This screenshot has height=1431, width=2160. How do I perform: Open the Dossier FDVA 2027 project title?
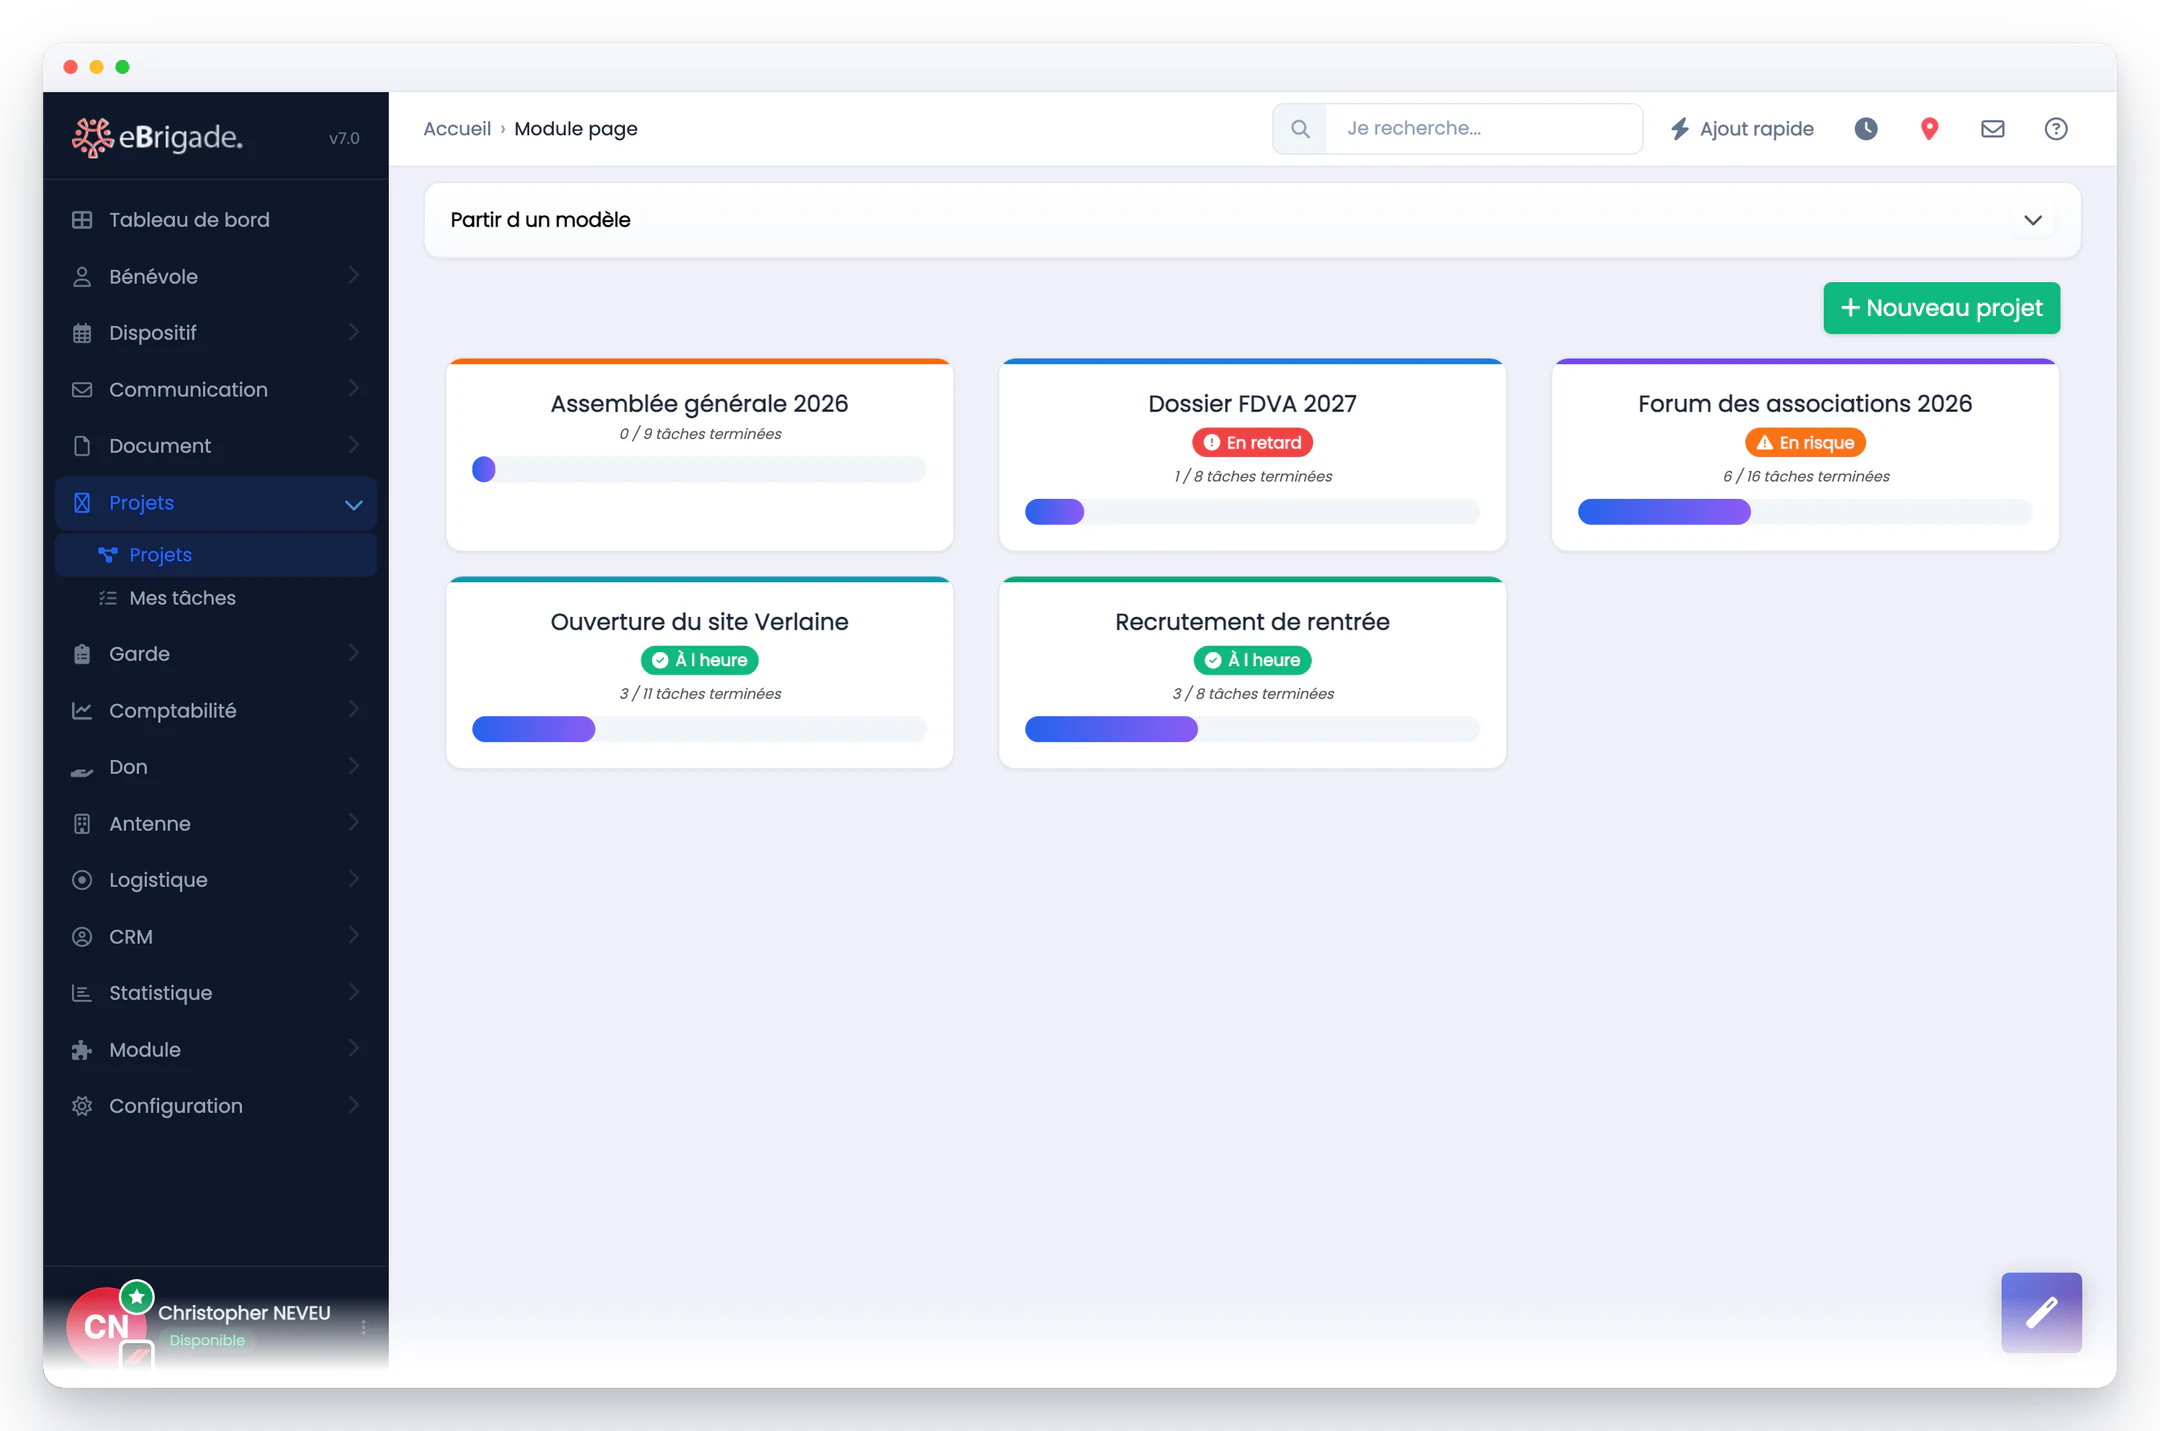pos(1252,404)
